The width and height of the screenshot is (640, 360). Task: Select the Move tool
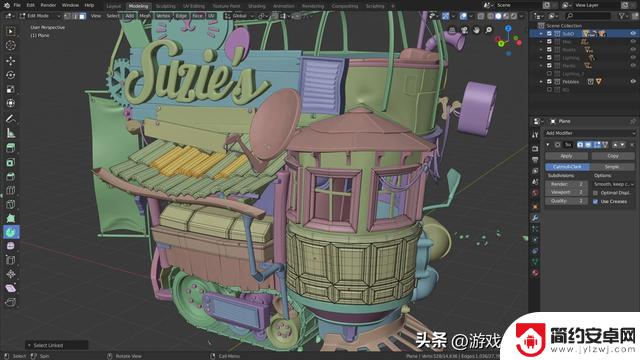(x=11, y=61)
